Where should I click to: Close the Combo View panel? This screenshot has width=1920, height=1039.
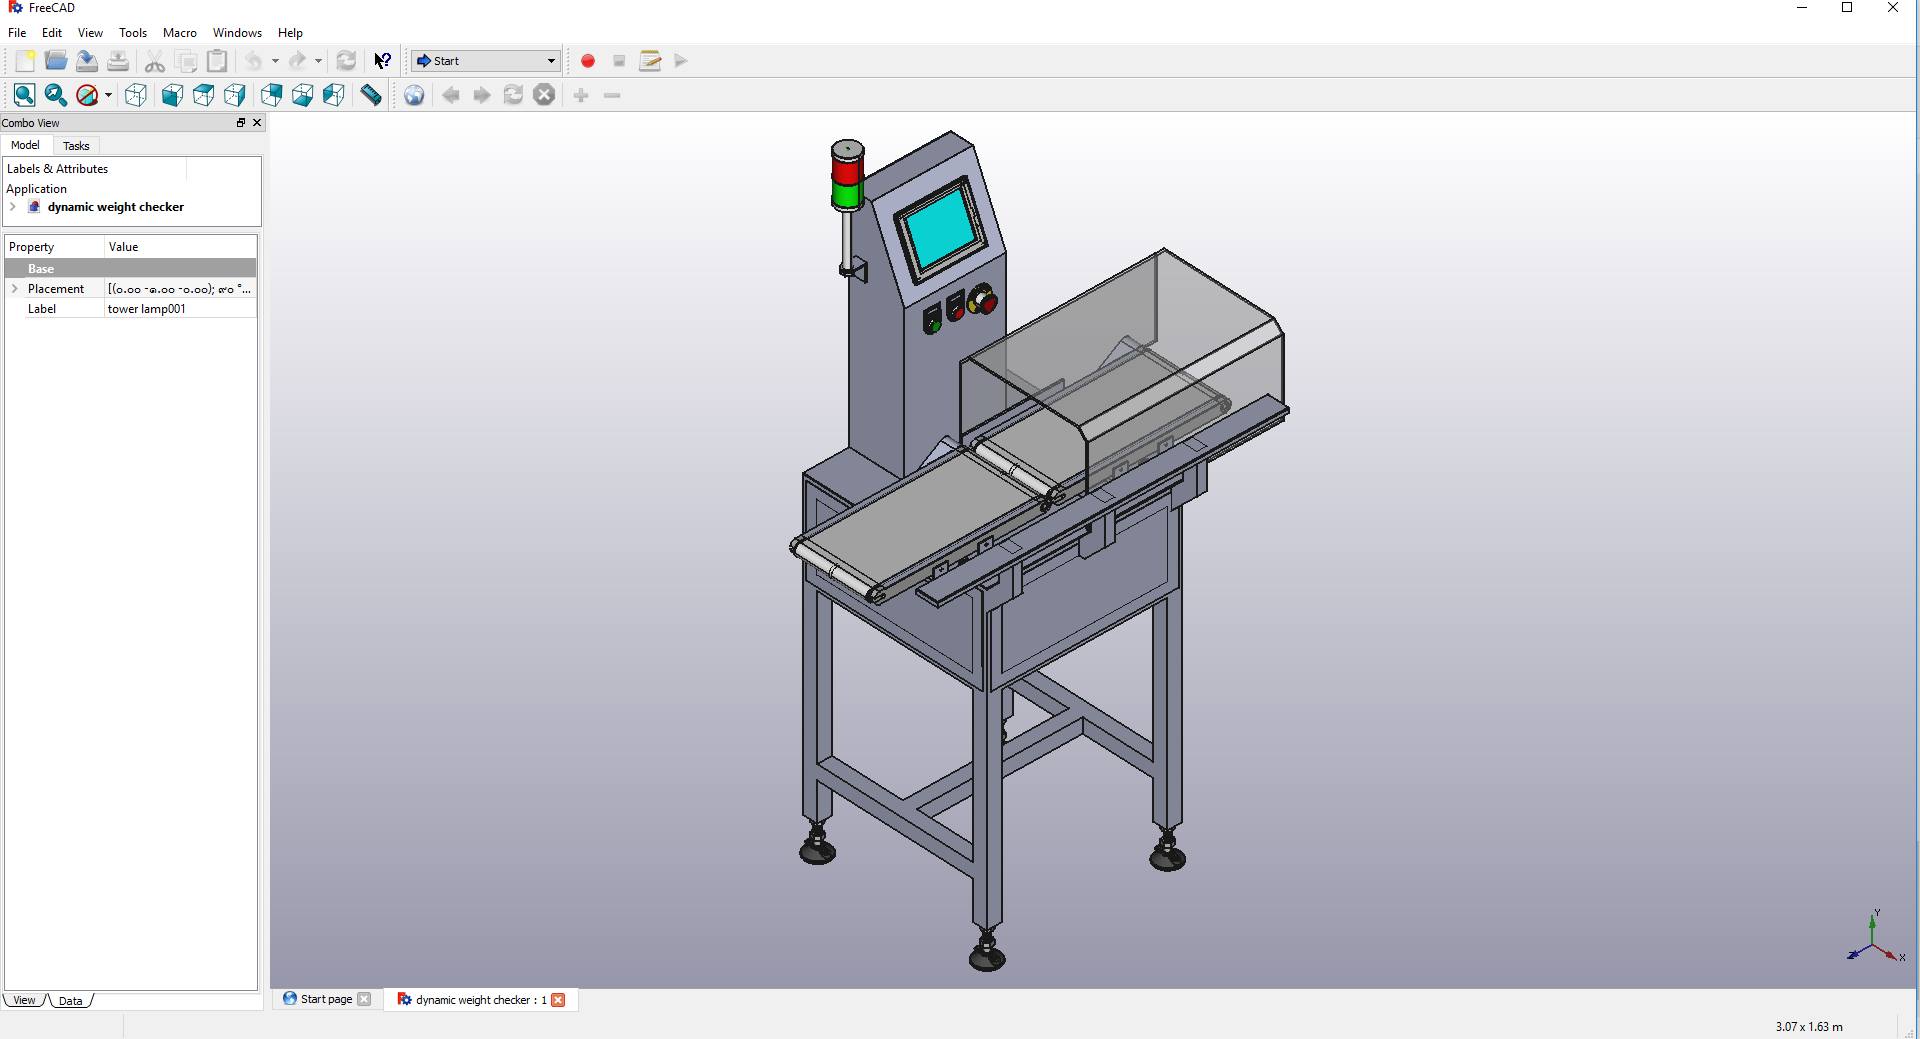[257, 123]
